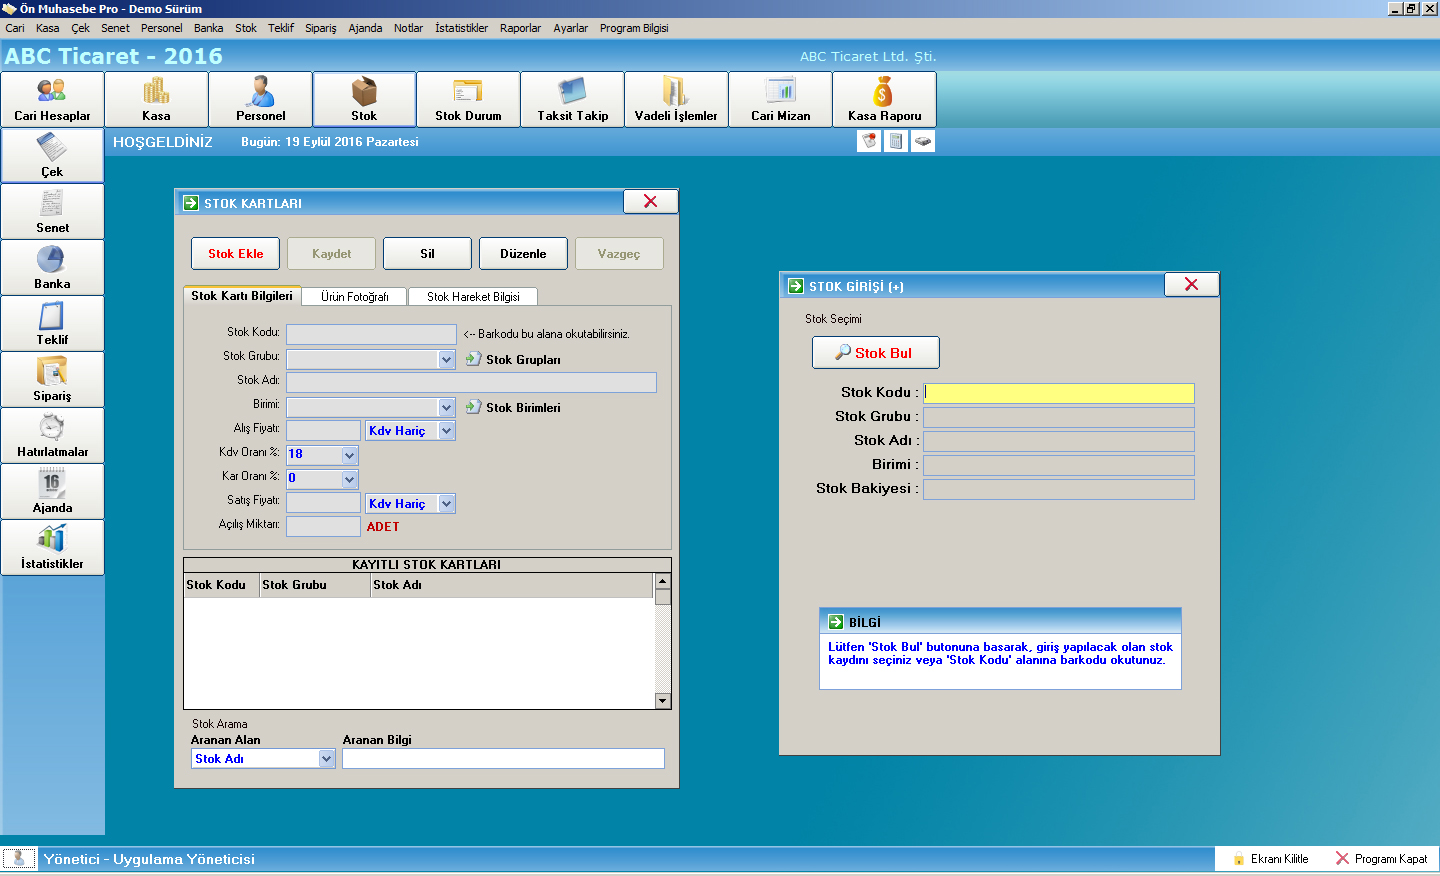The width and height of the screenshot is (1440, 876).
Task: Open Ajanda calendar icon in sidebar
Action: tap(52, 491)
